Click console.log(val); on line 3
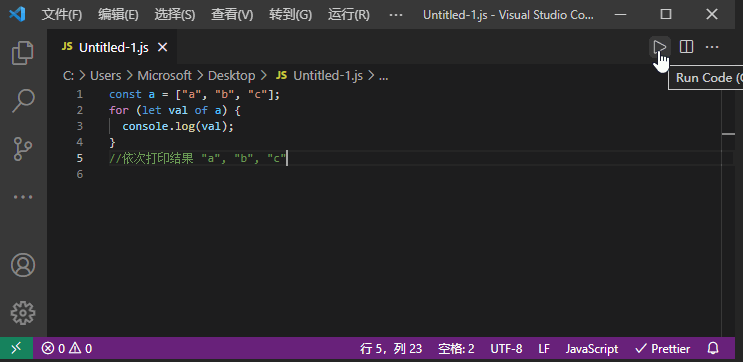Image resolution: width=743 pixels, height=362 pixels. pyautogui.click(x=178, y=127)
